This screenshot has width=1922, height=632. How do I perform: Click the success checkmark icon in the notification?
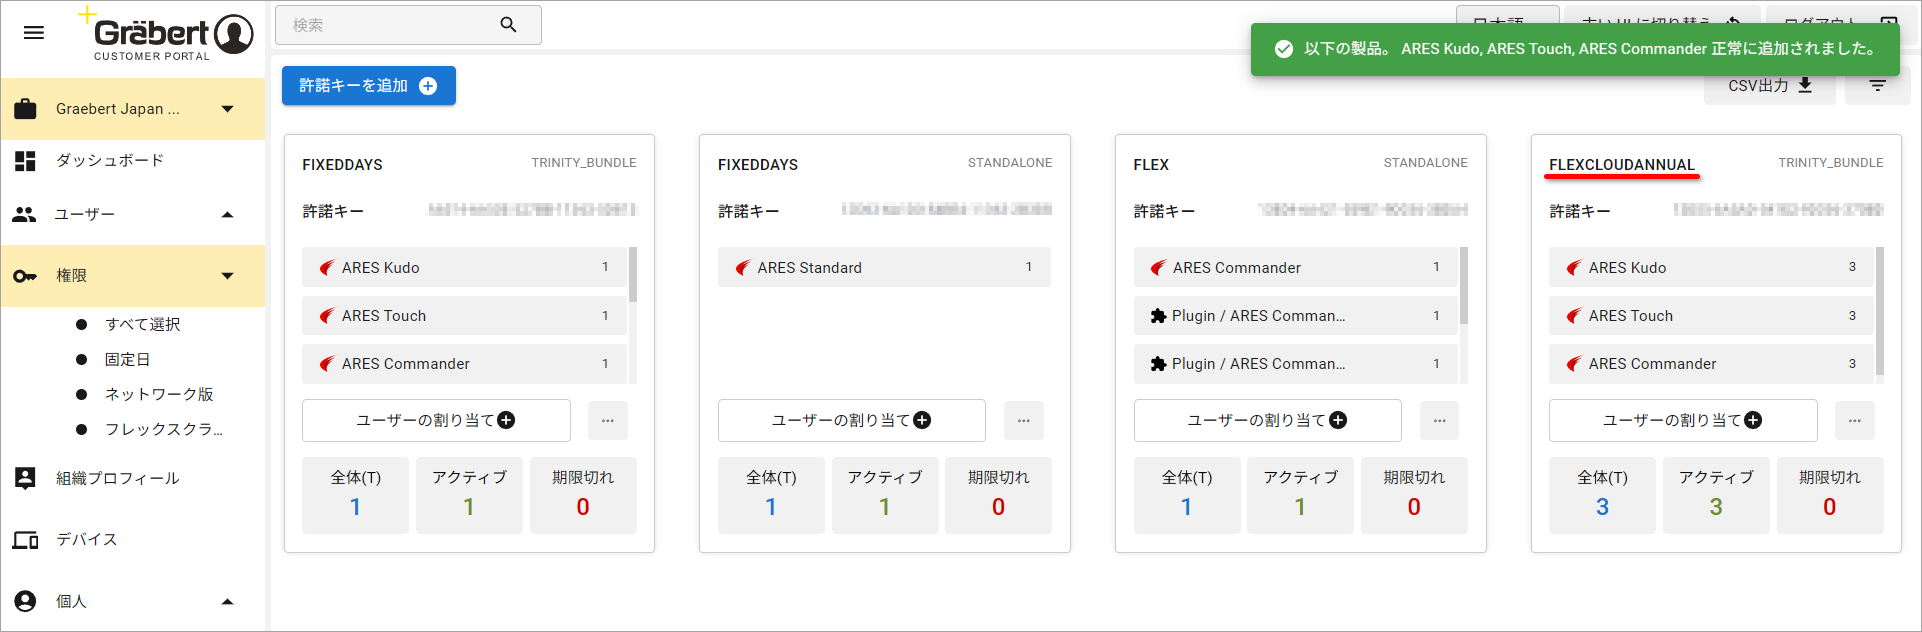tap(1283, 49)
